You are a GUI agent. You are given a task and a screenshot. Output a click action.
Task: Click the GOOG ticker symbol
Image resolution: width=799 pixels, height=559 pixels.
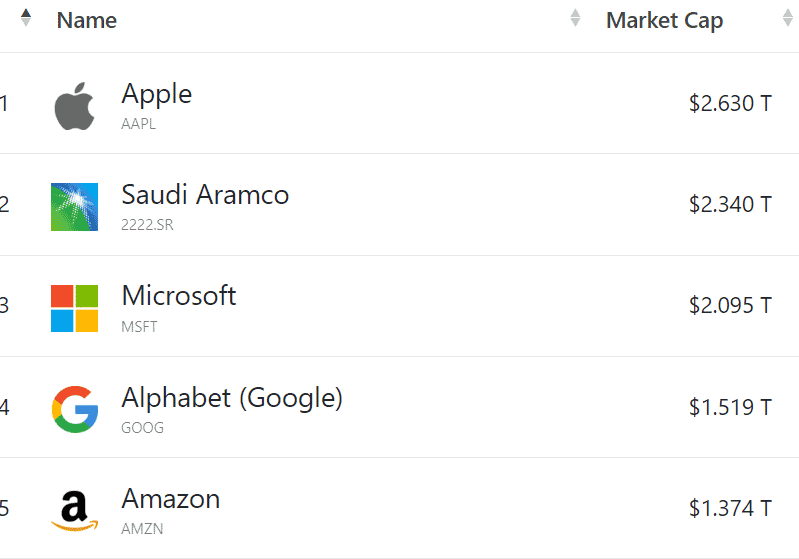click(x=142, y=428)
